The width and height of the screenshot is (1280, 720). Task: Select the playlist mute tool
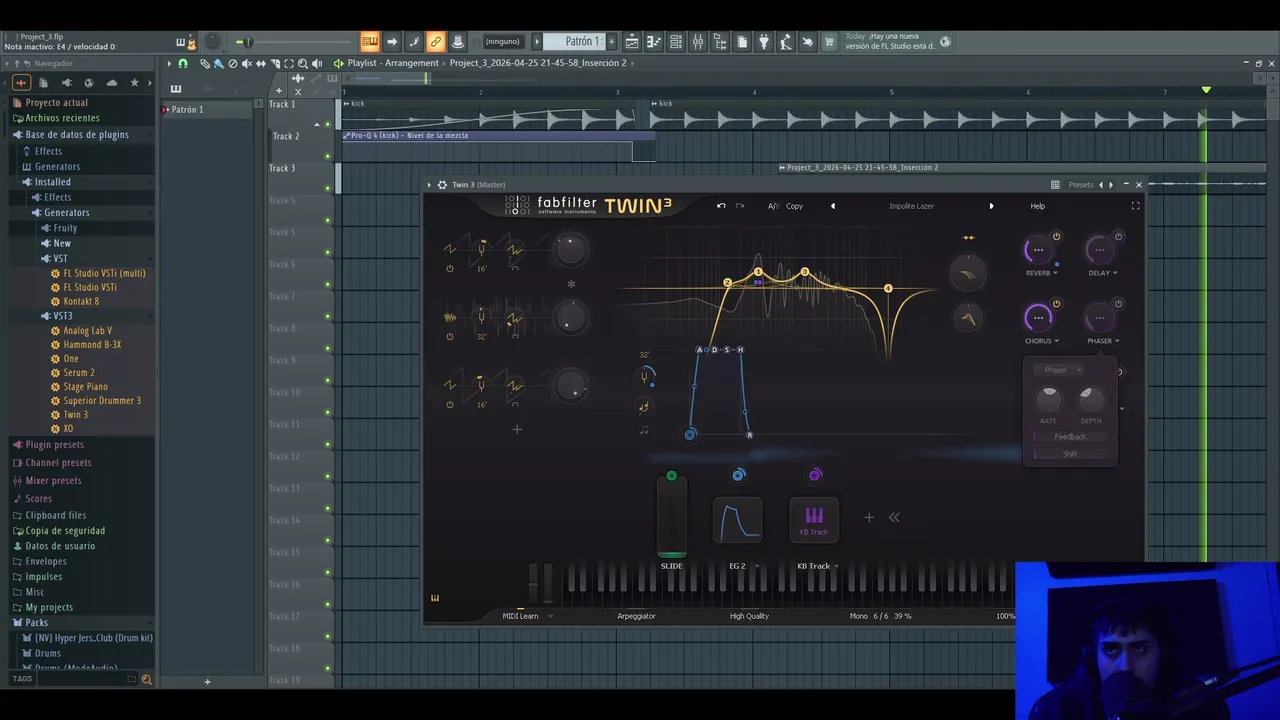click(247, 63)
